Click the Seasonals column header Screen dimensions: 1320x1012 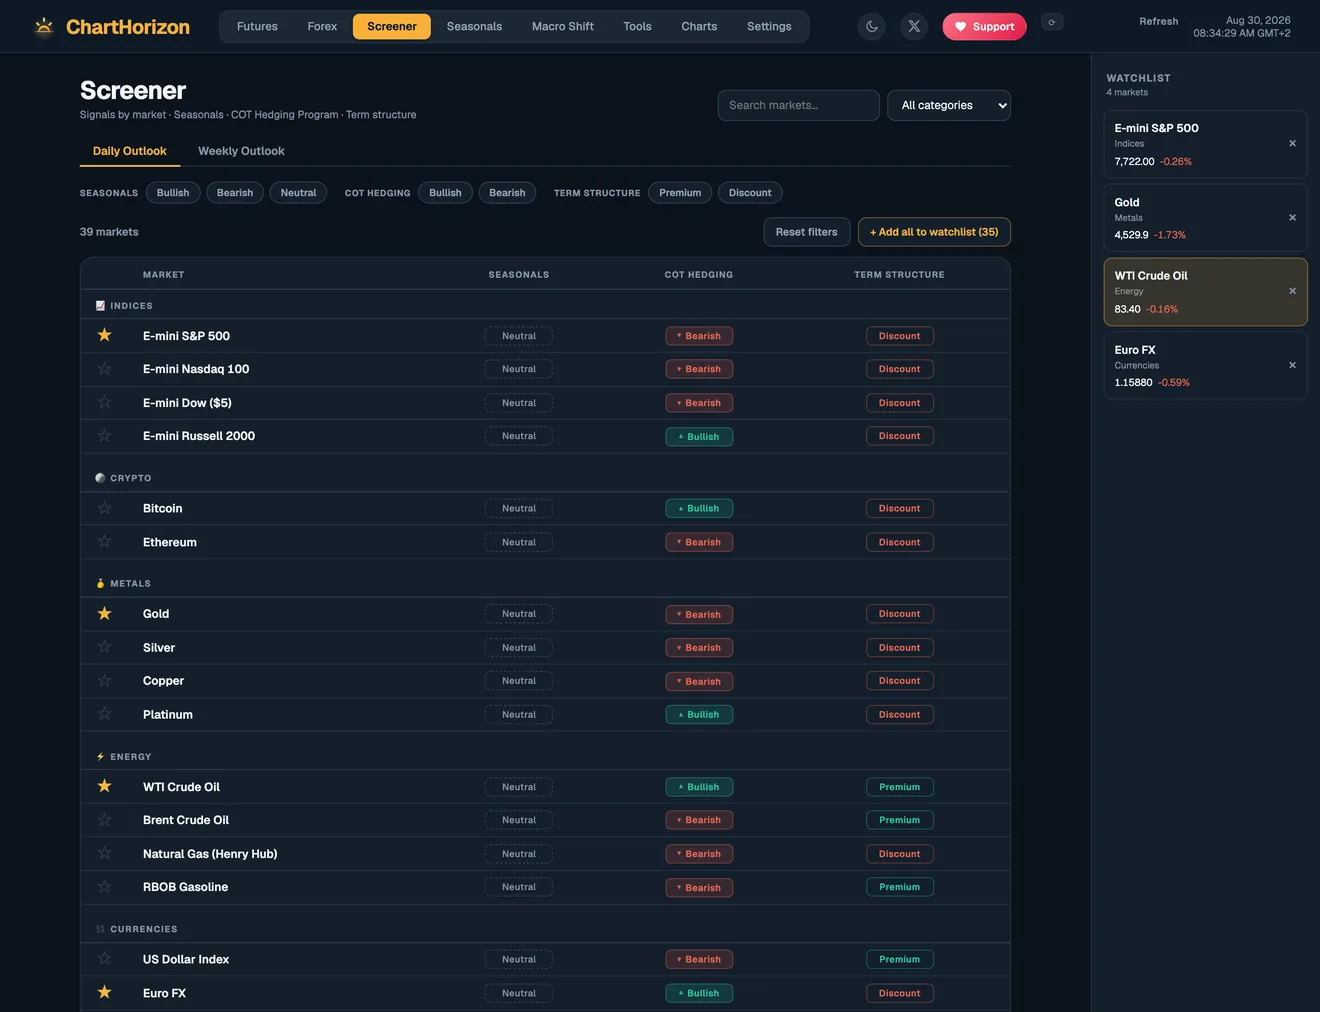point(519,274)
